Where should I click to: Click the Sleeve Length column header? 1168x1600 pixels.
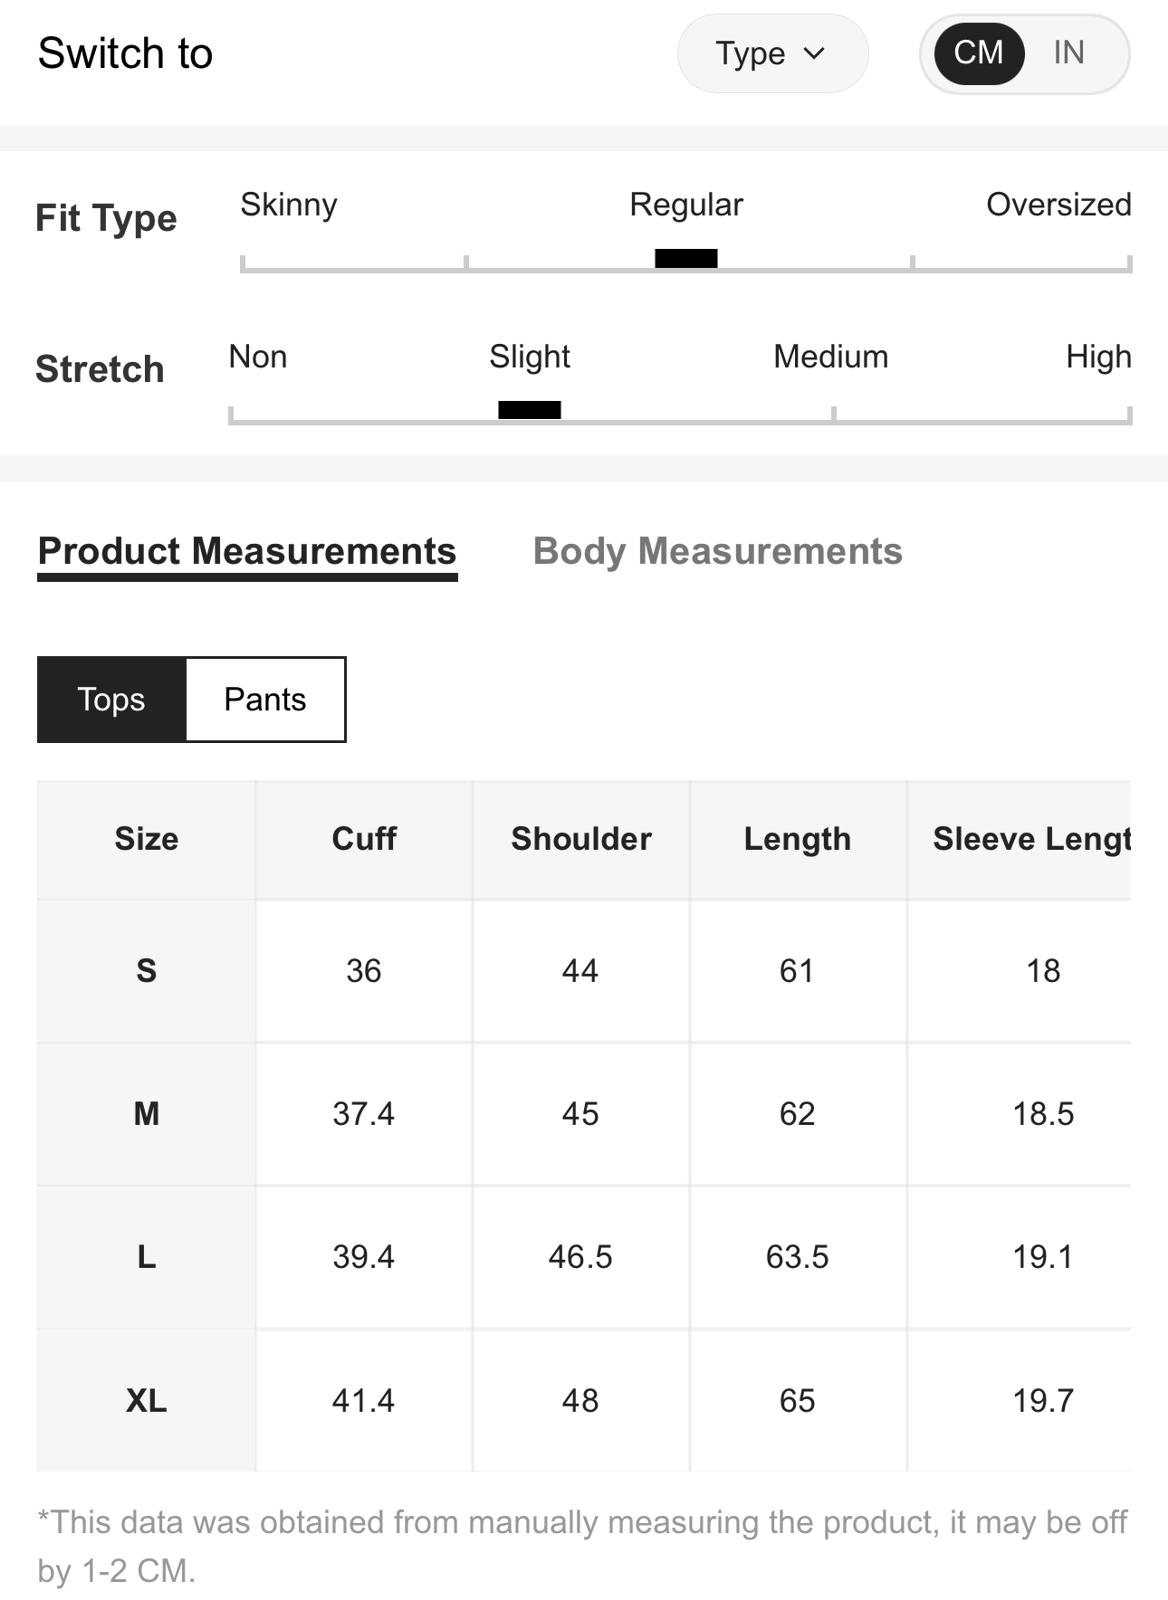[x=1020, y=839]
